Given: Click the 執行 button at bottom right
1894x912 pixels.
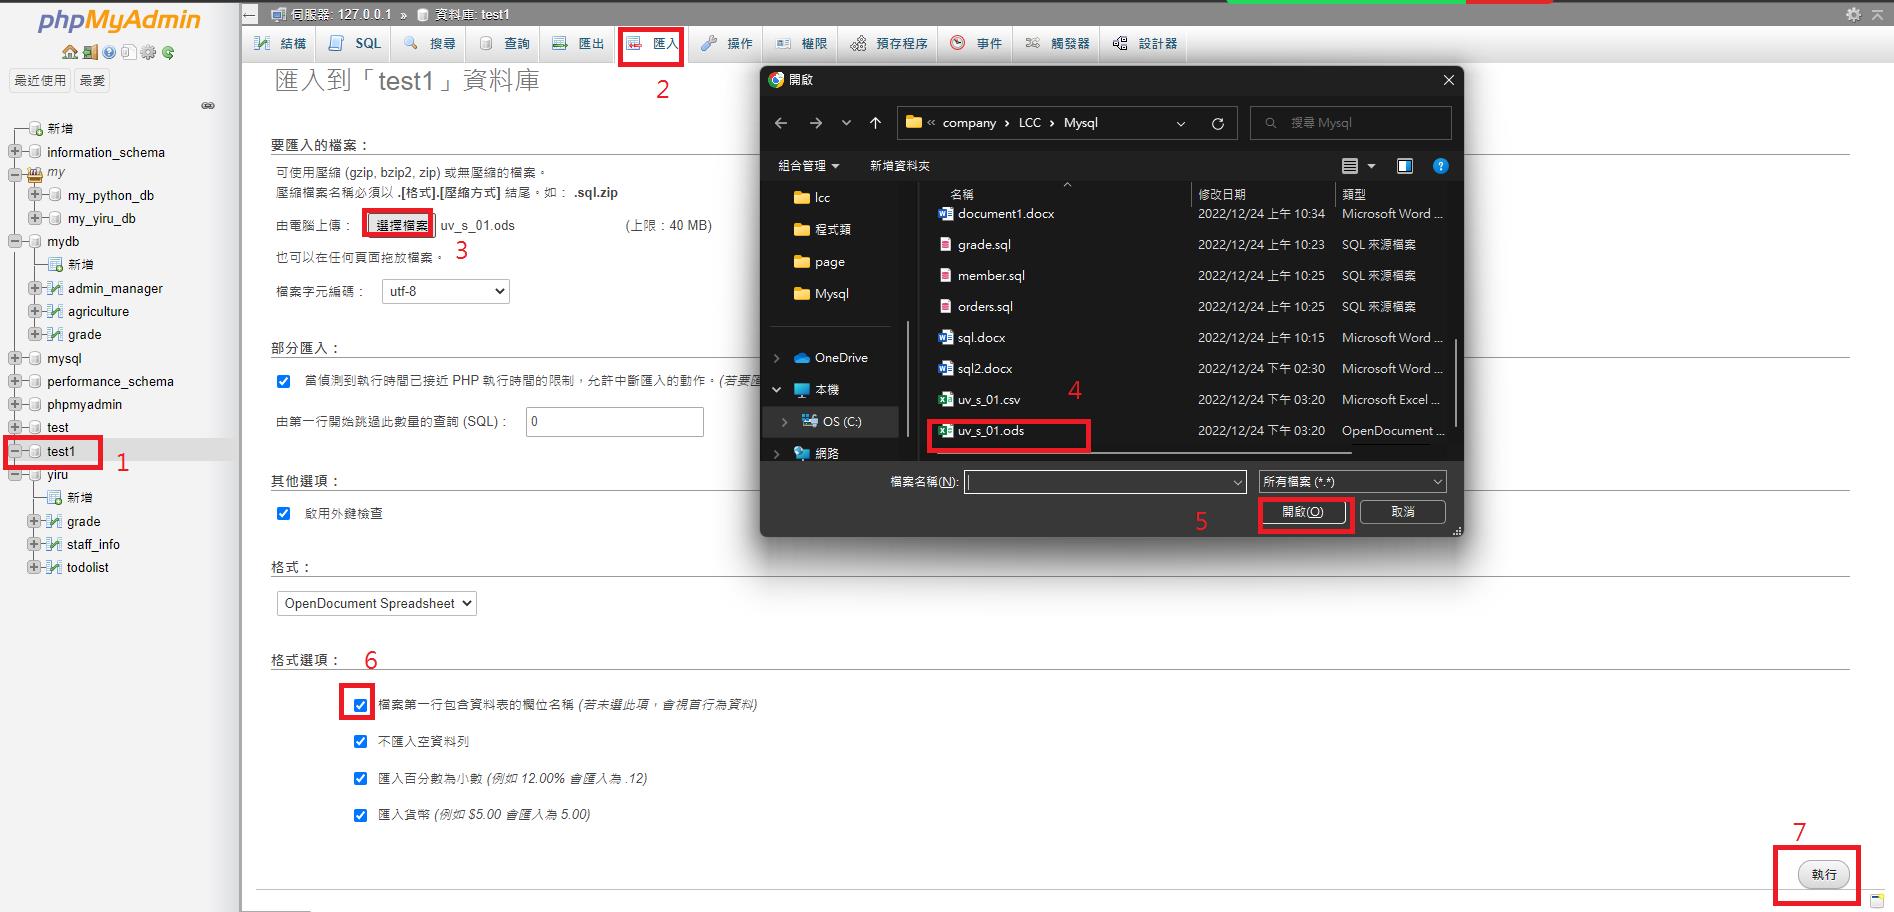Looking at the screenshot, I should tap(1823, 874).
